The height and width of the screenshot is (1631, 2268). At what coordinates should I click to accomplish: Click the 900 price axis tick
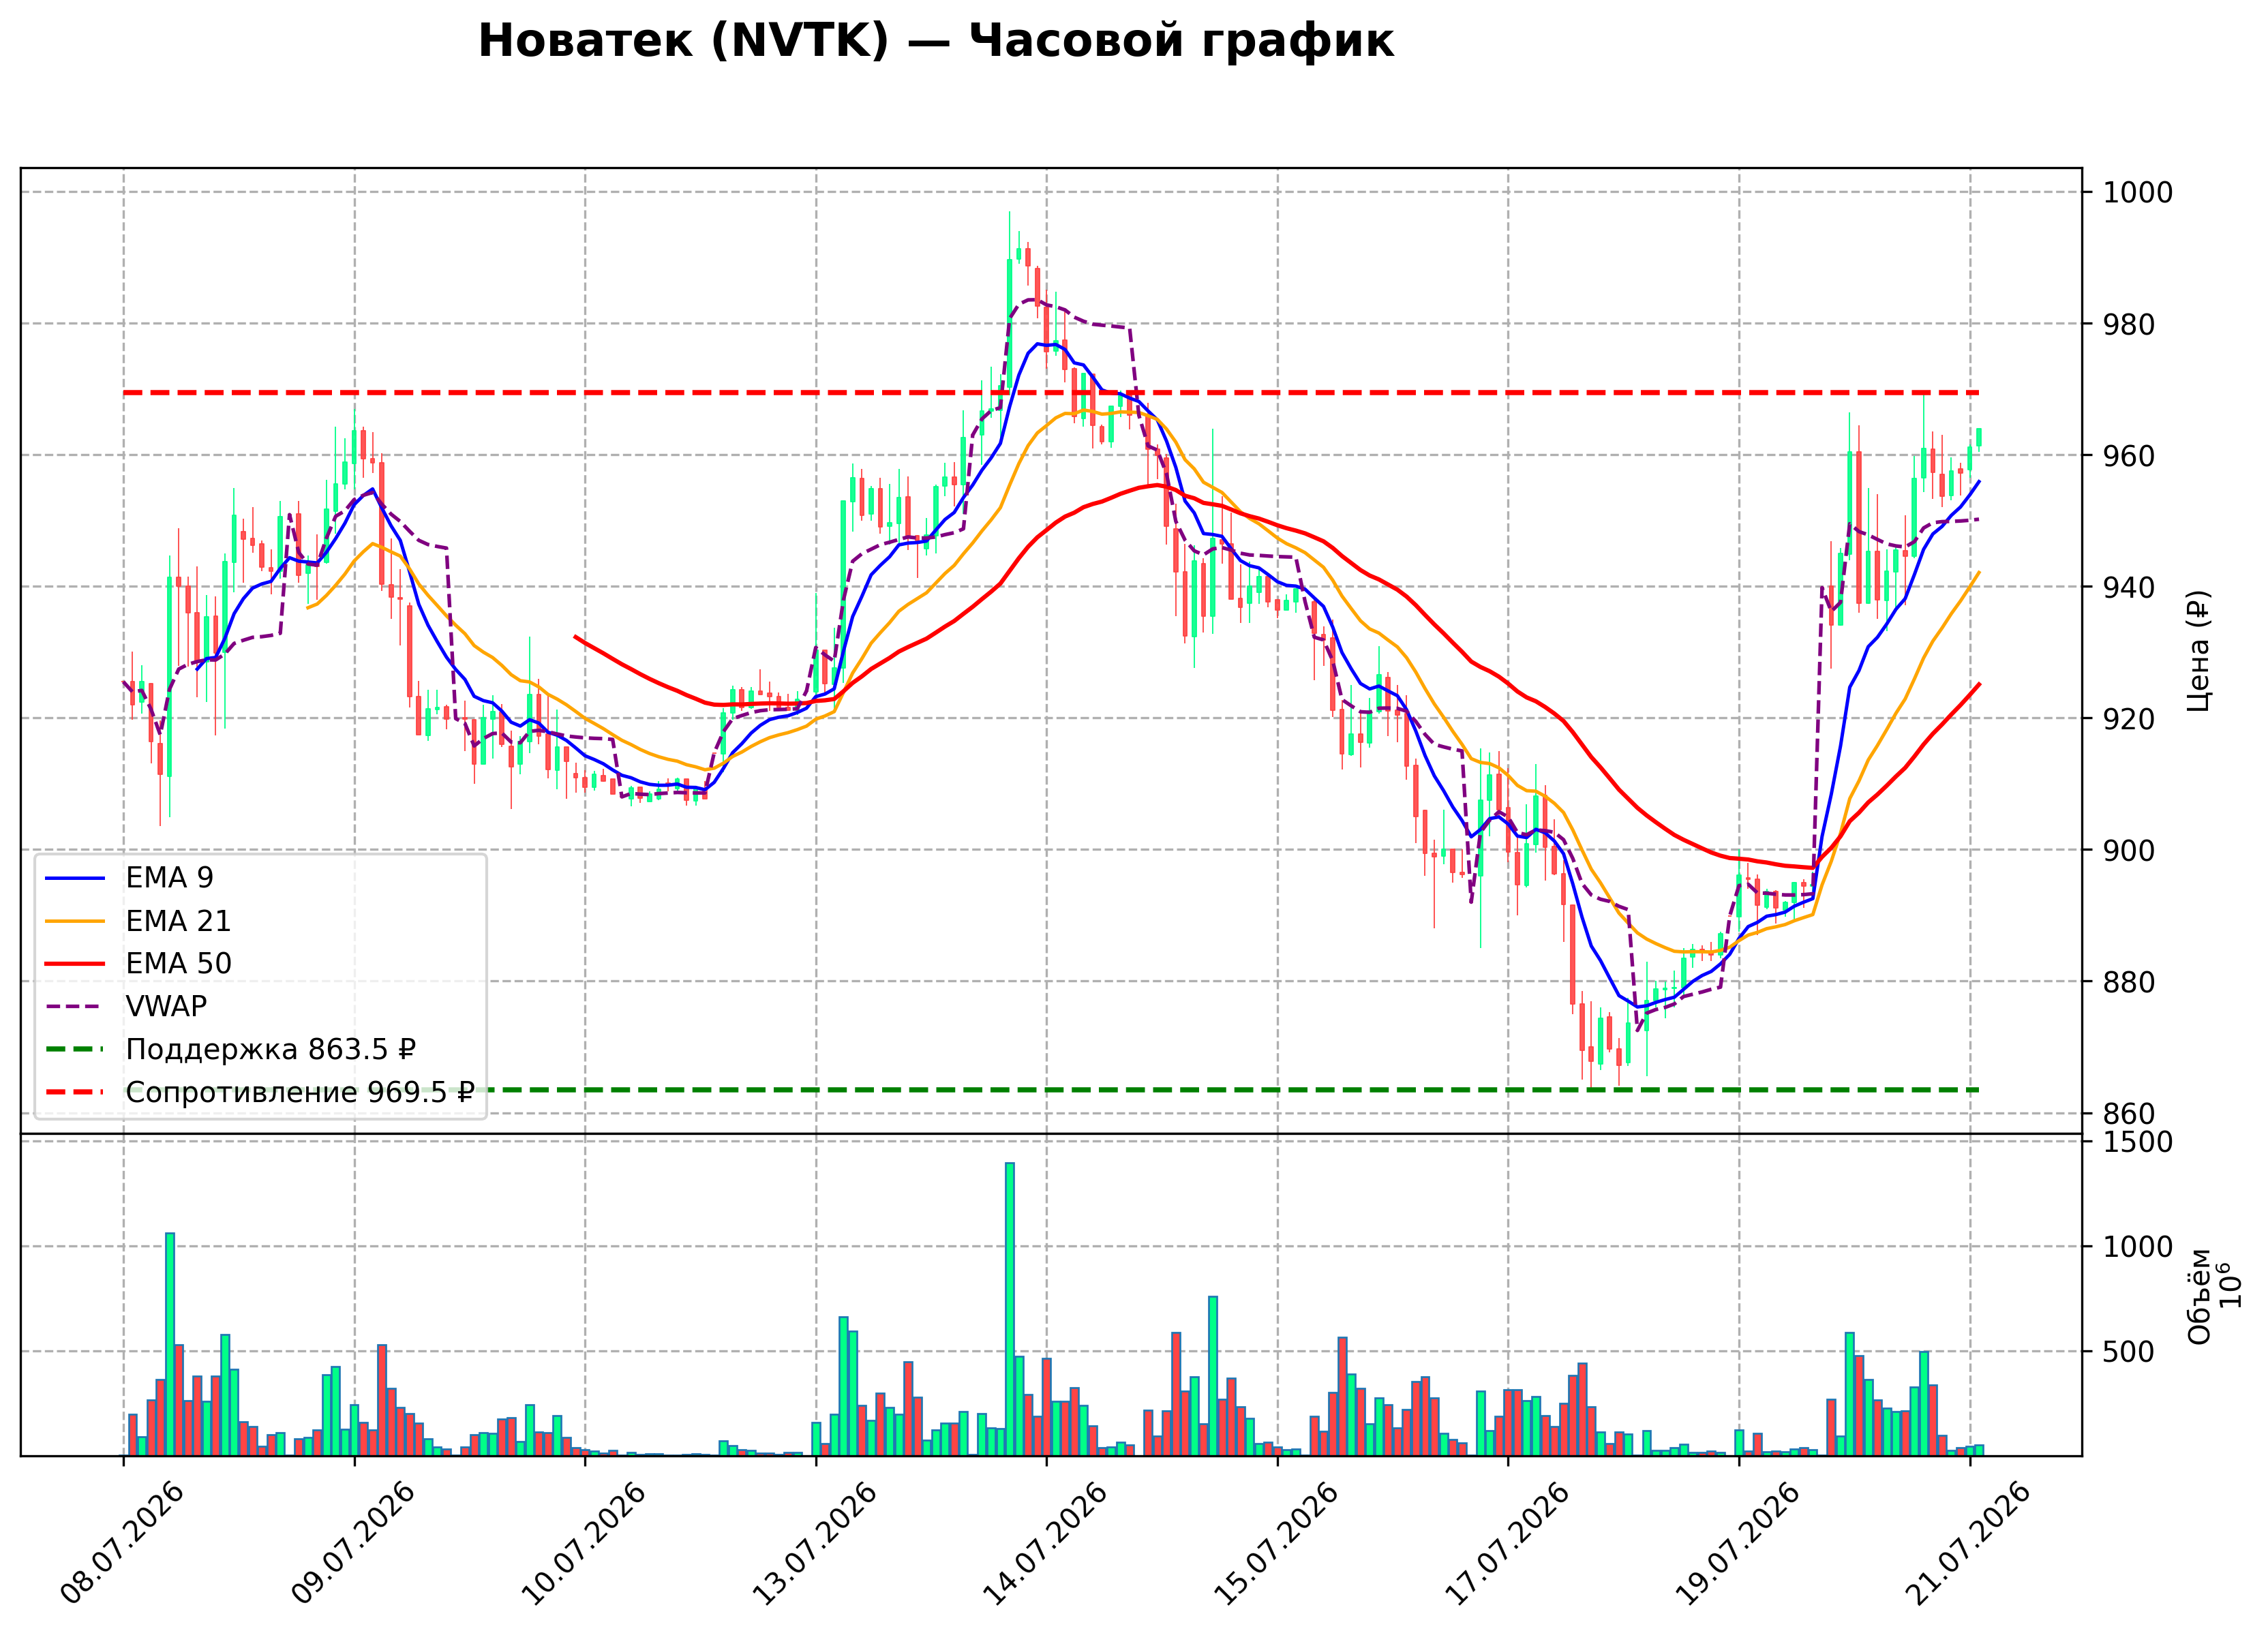coord(2129,851)
